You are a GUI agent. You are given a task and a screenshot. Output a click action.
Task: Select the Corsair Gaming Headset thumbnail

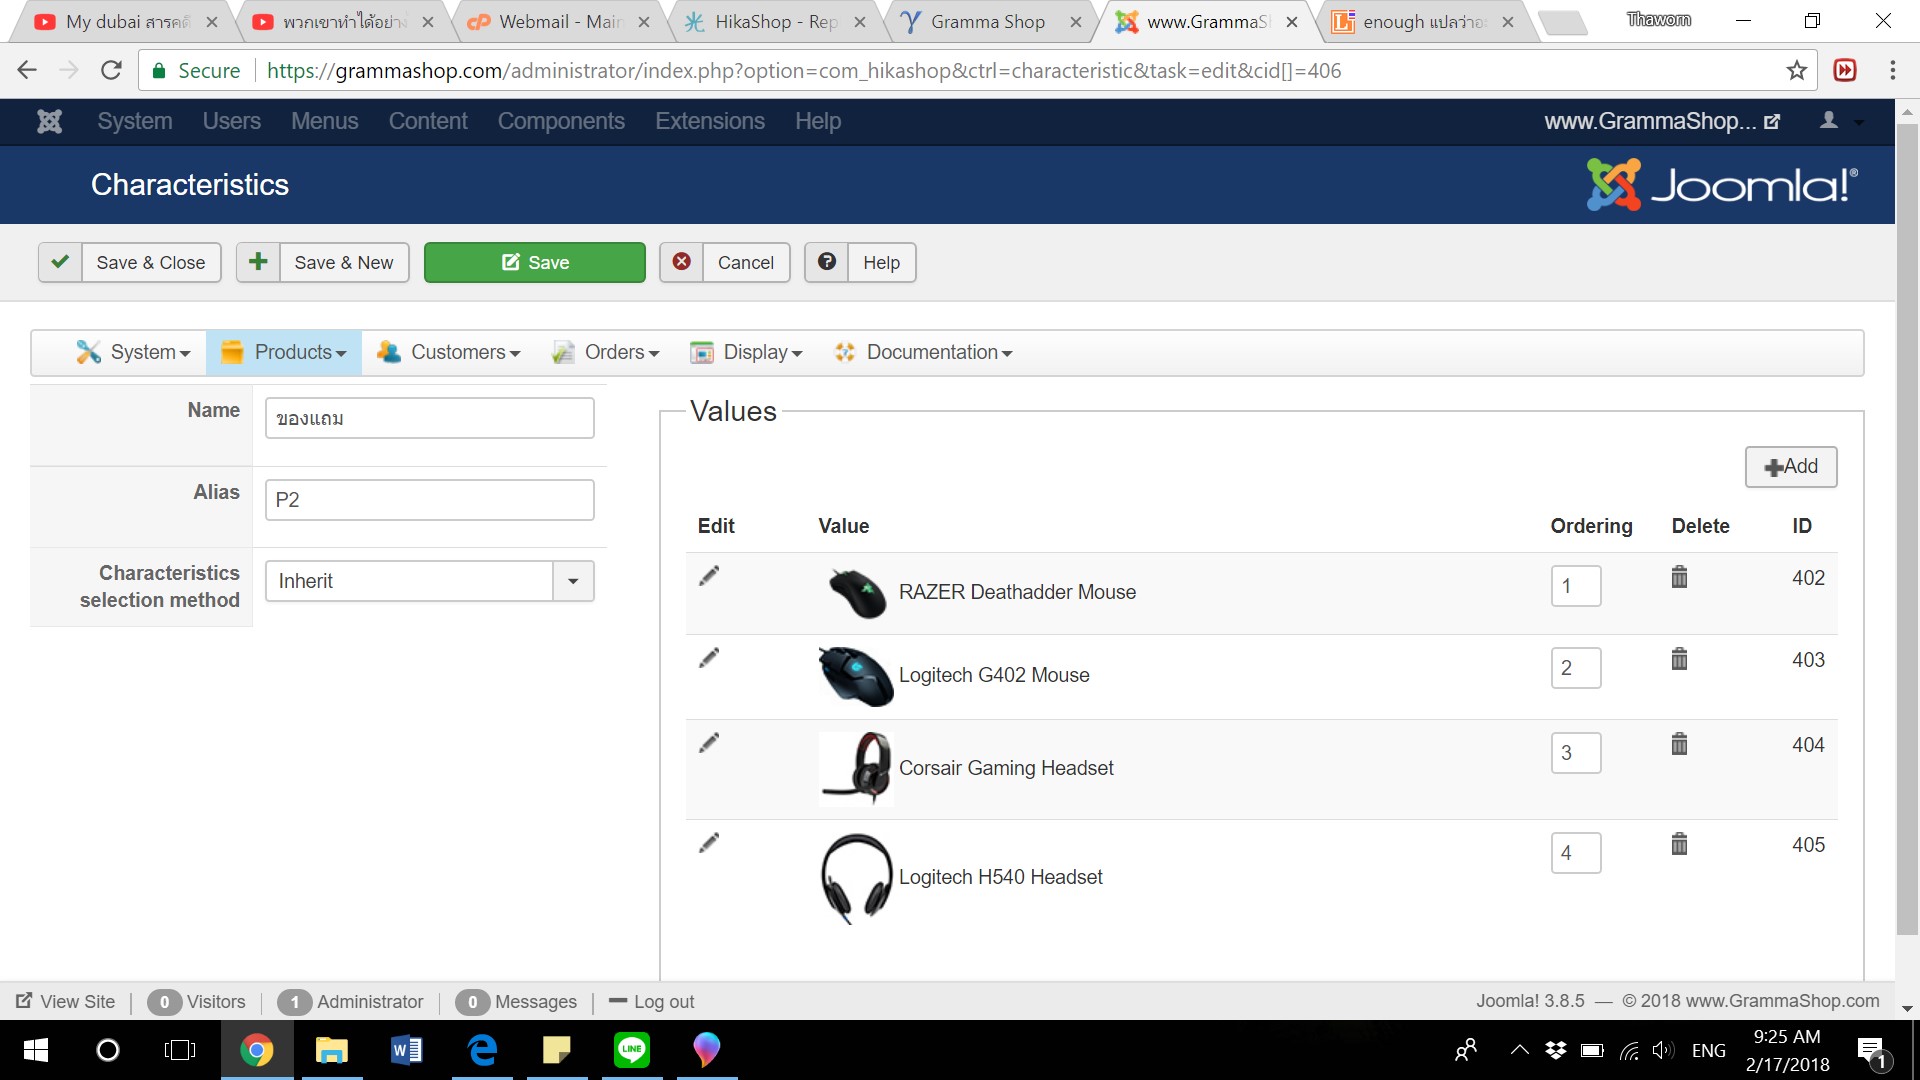pyautogui.click(x=856, y=768)
